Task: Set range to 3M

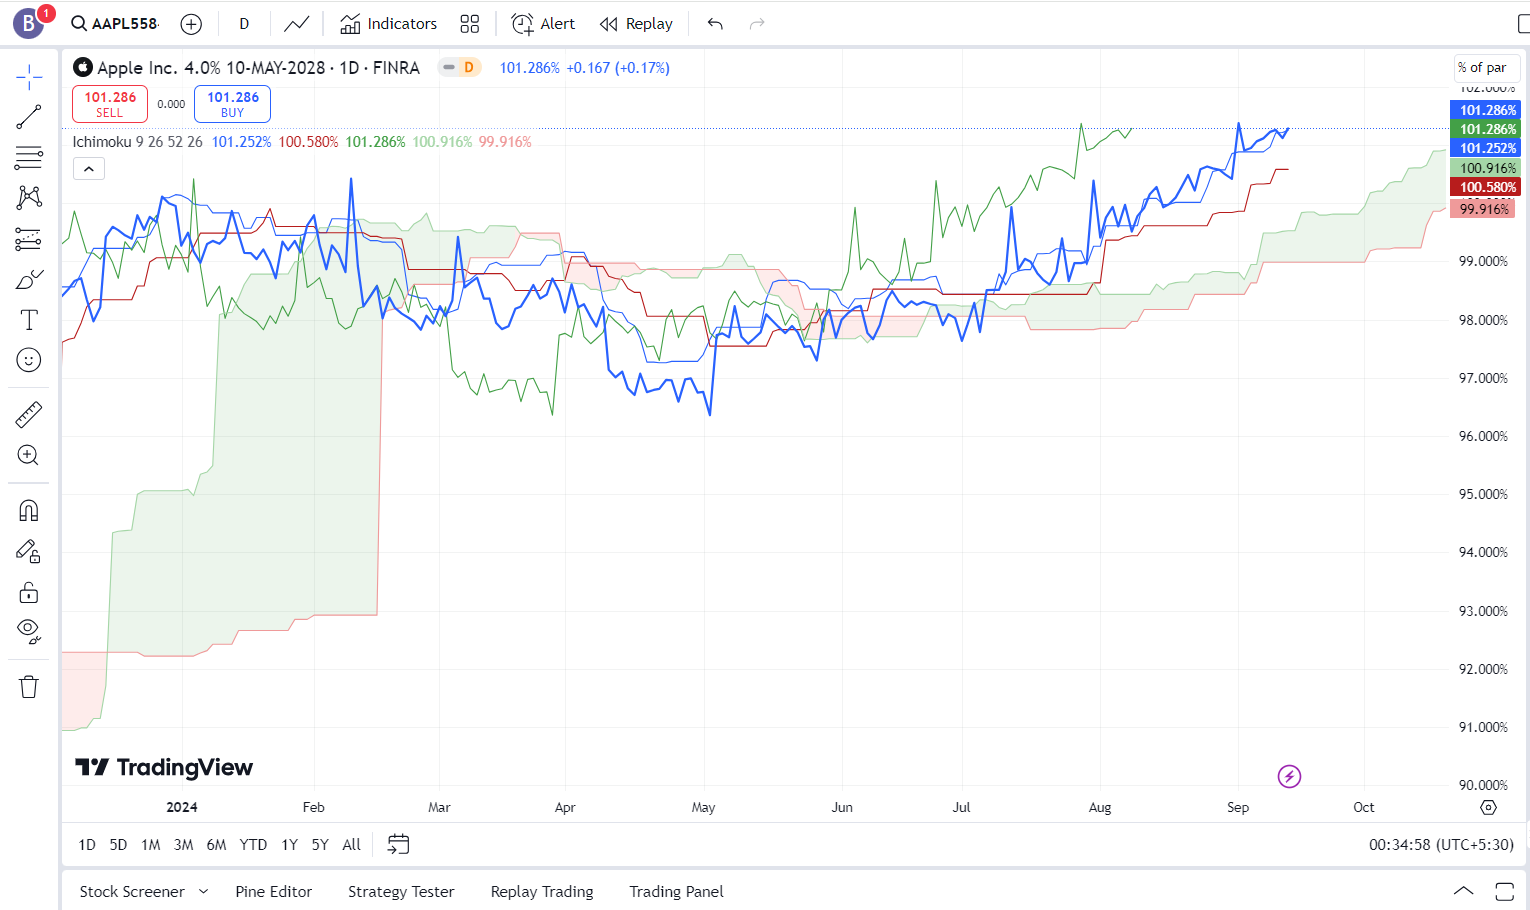Action: click(183, 845)
